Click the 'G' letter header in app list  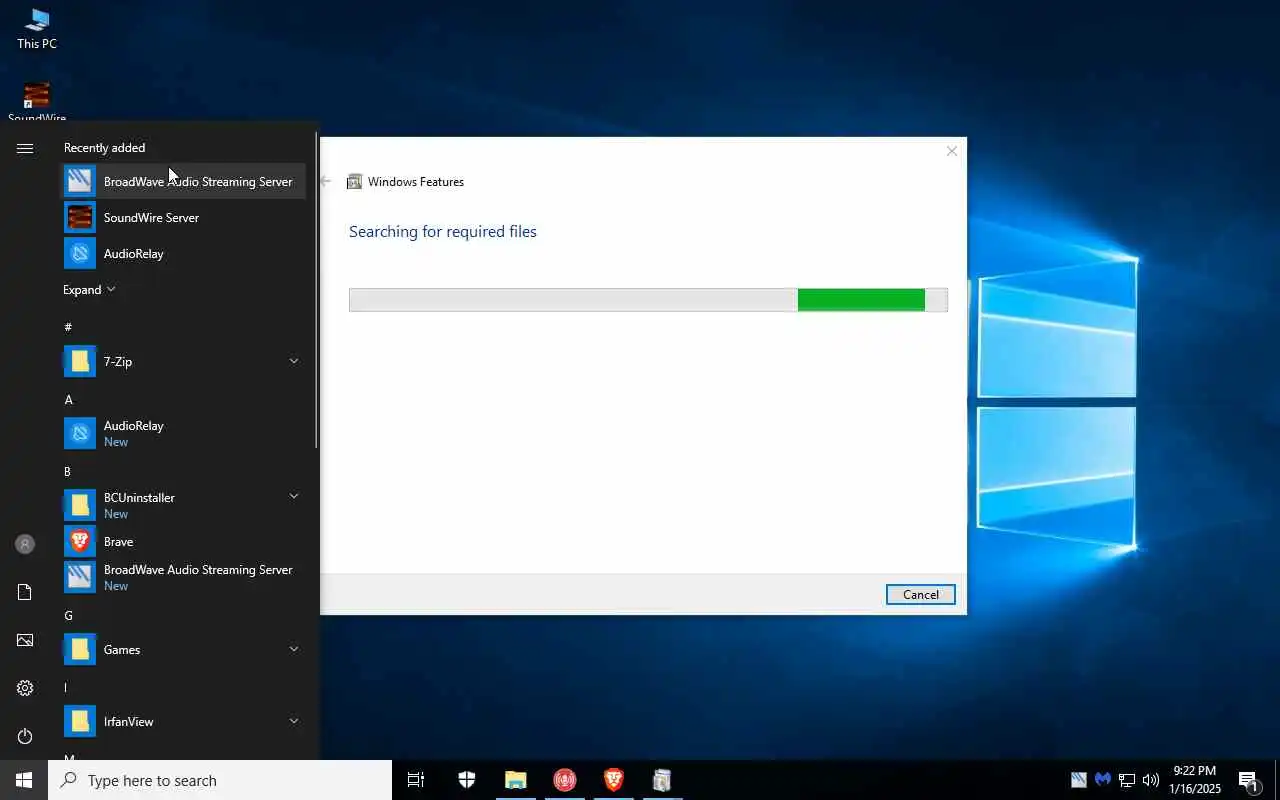[x=68, y=615]
